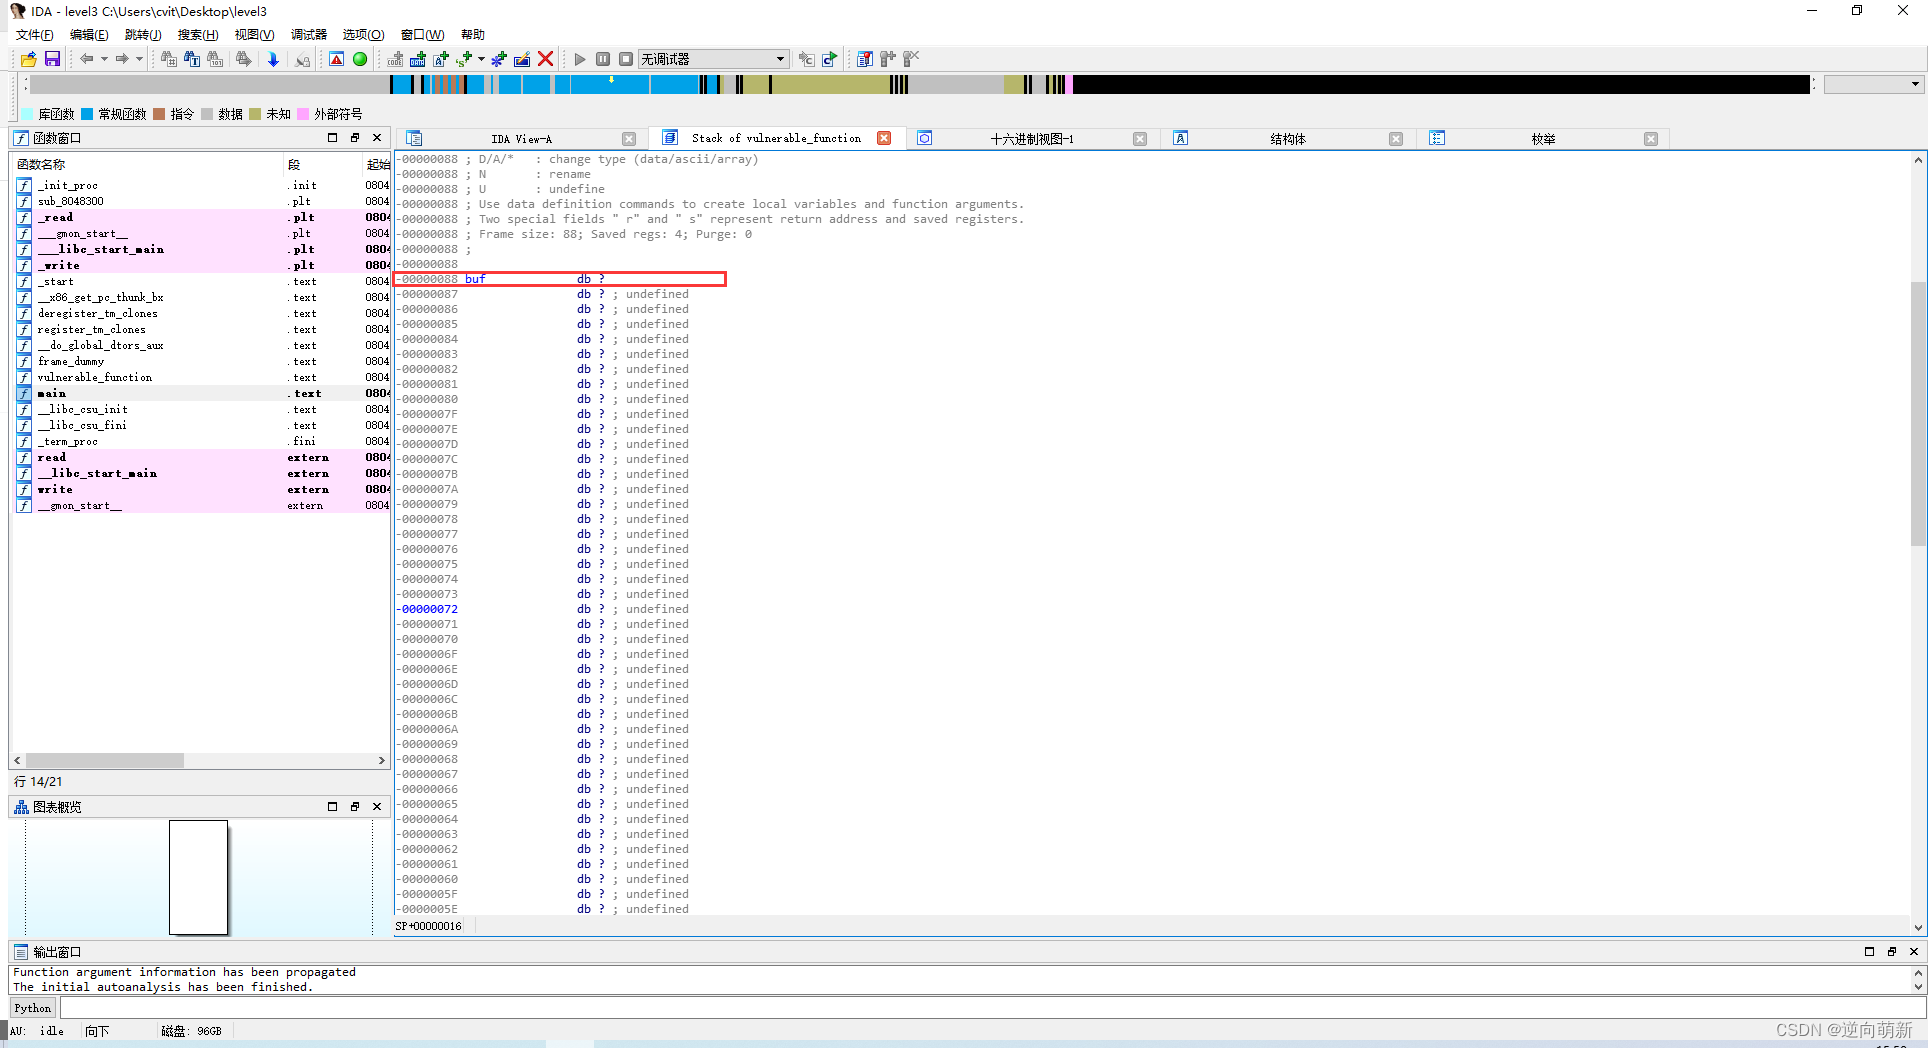Click the red X delete icon
Viewport: 1928px width, 1048px height.
click(546, 59)
